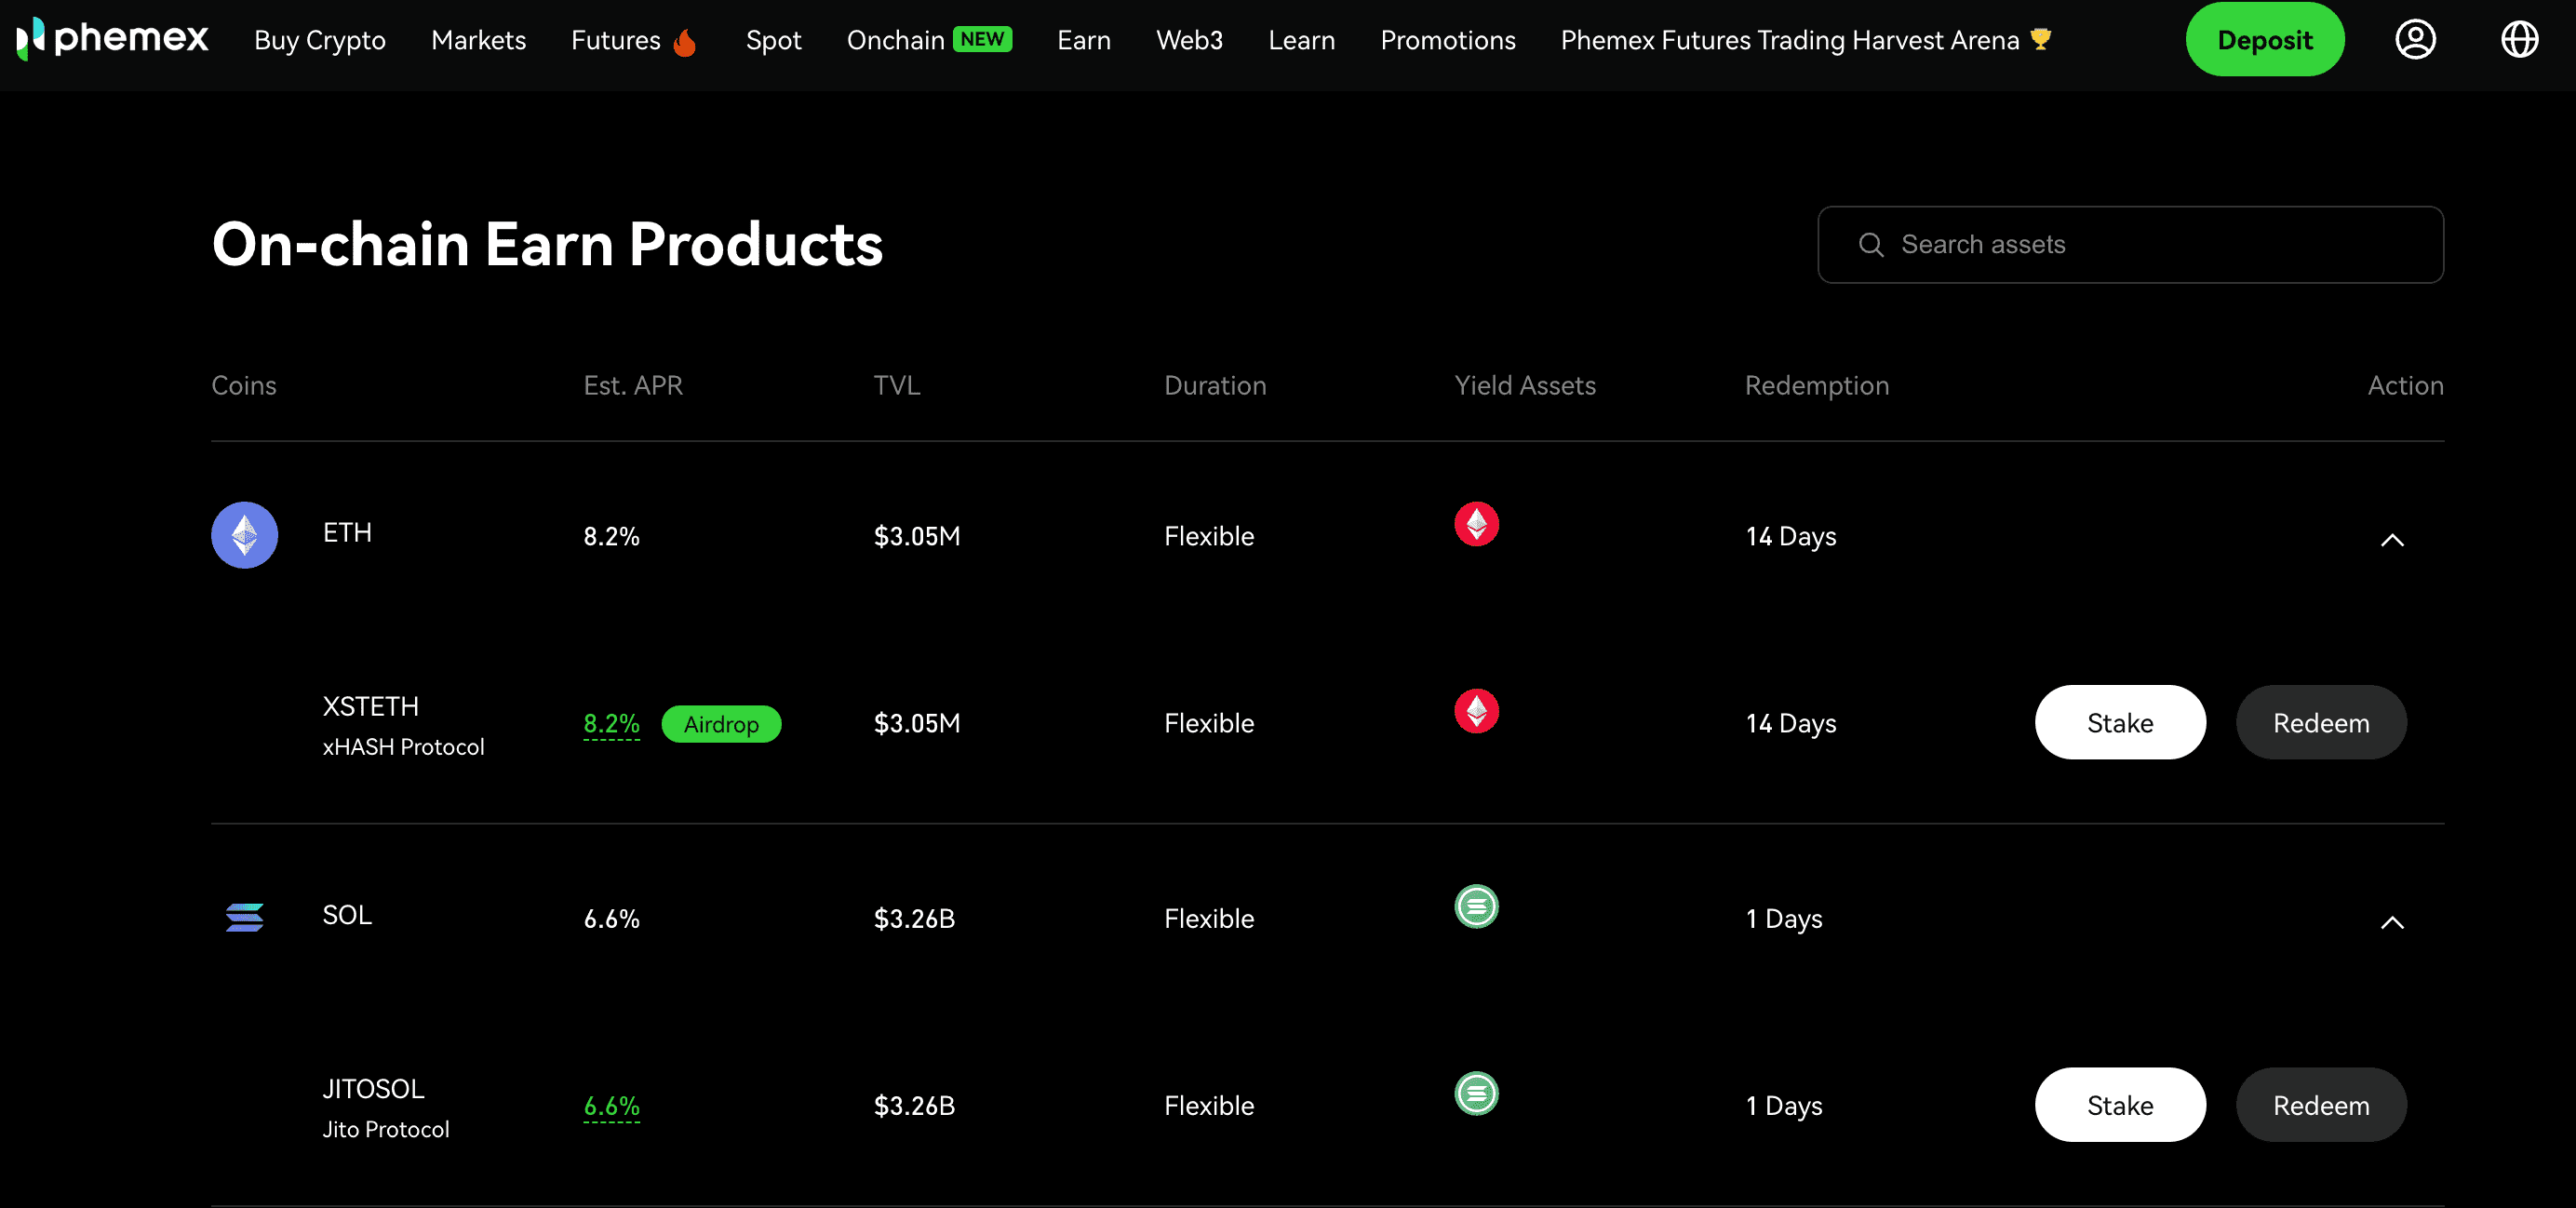Screen dimensions: 2576x1208
Task: Click the Futures flame icon
Action: tap(685, 41)
